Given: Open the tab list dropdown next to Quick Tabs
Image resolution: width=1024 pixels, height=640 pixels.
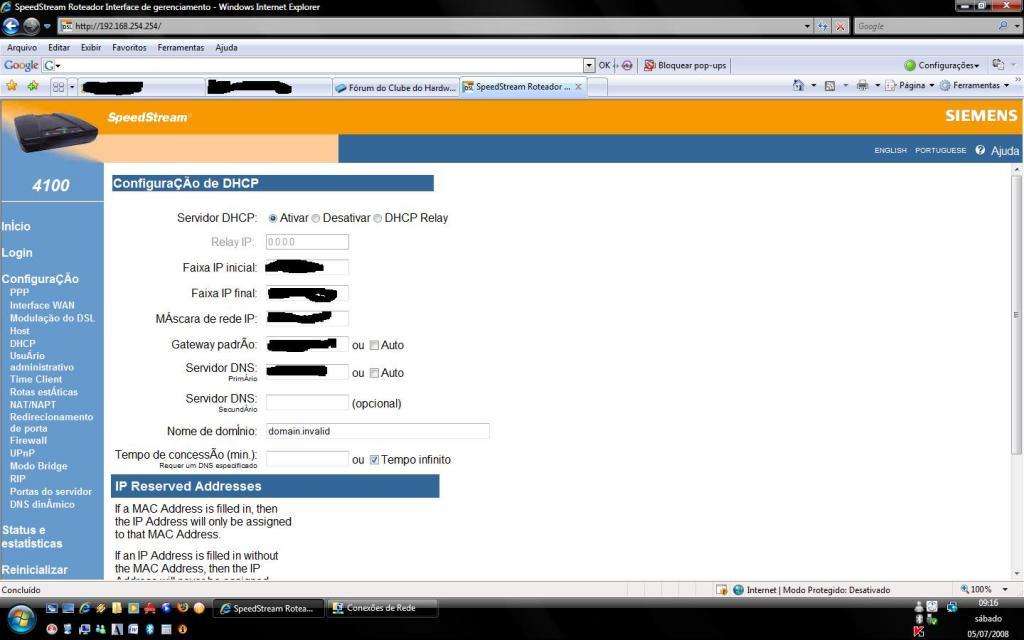Looking at the screenshot, I should coord(72,86).
